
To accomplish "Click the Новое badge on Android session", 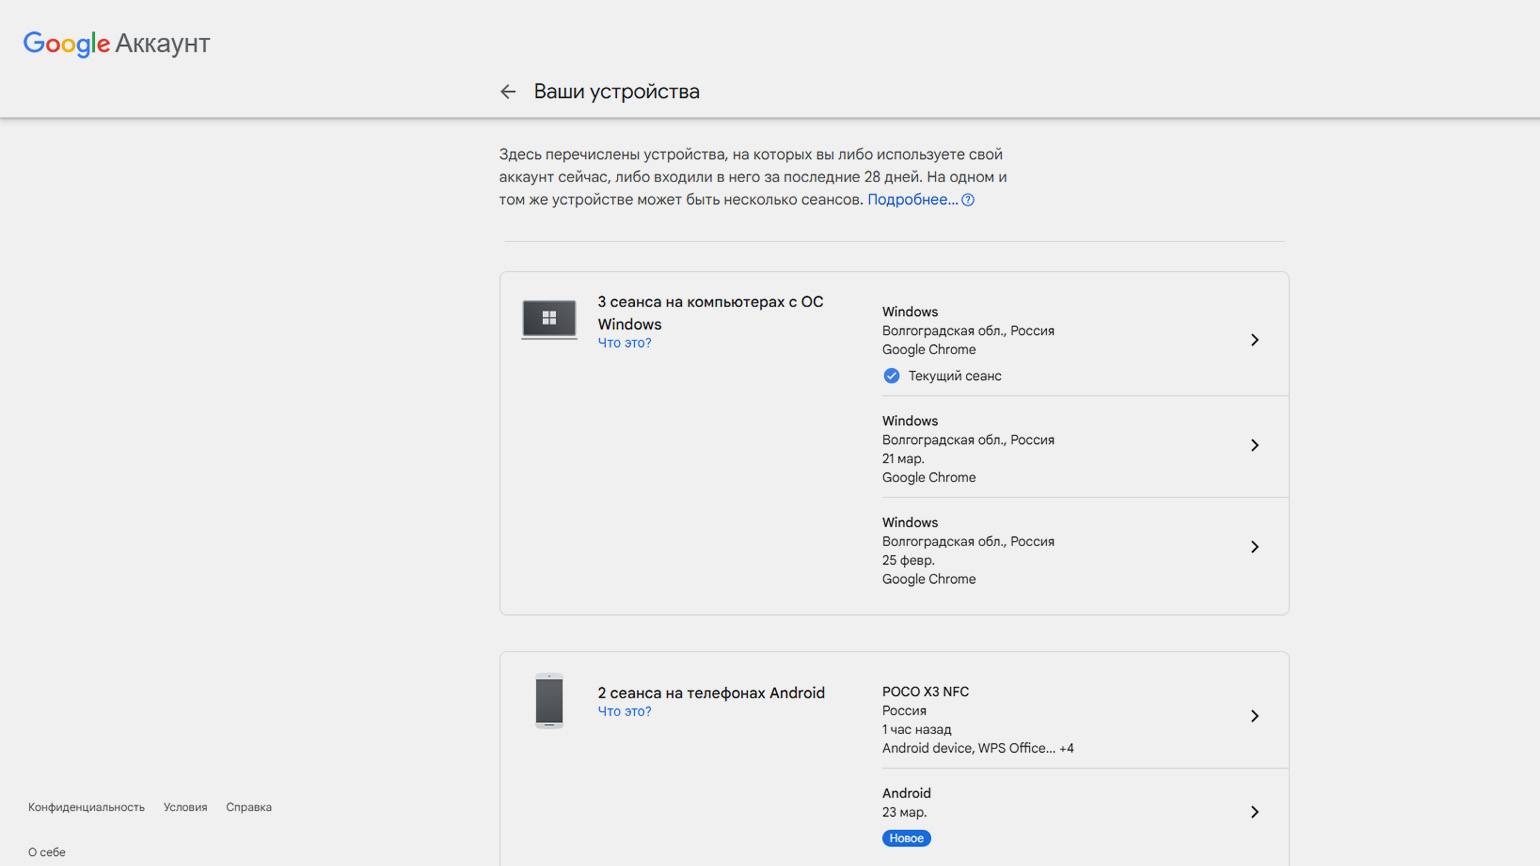I will click(x=906, y=838).
